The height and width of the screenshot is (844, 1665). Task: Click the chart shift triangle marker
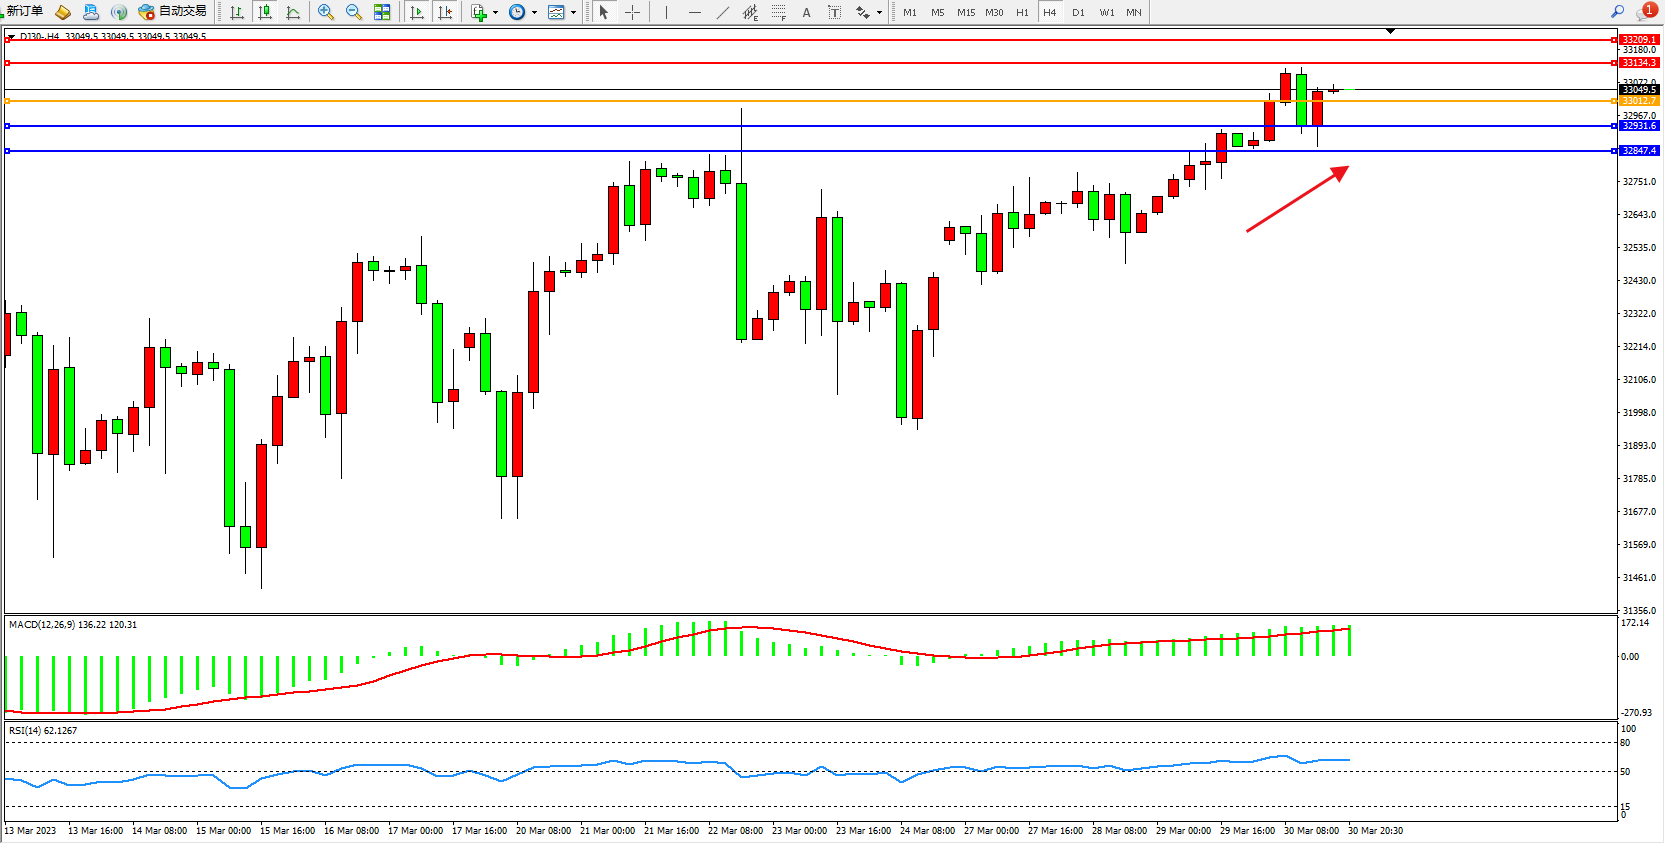1390,32
